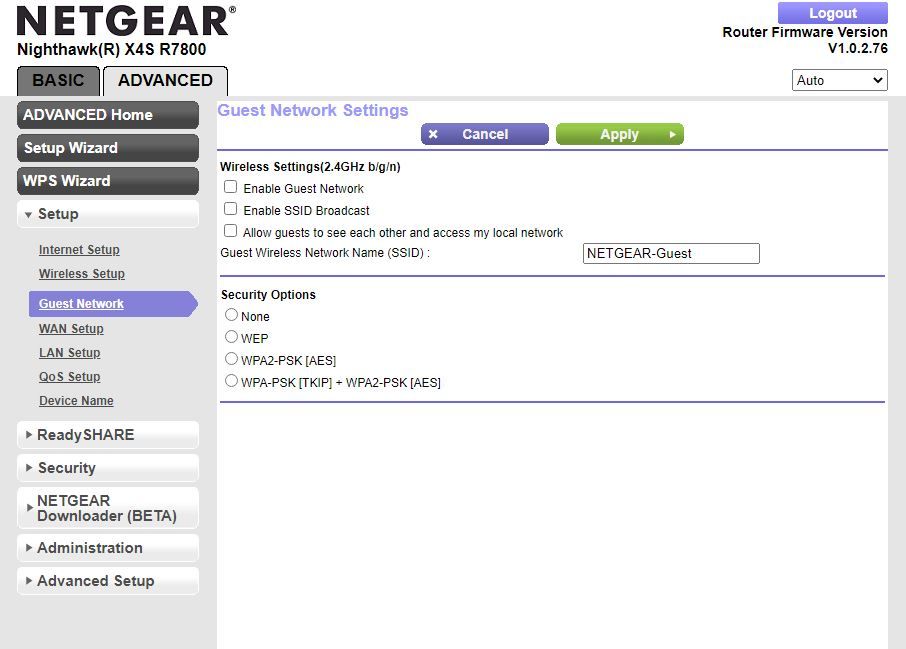This screenshot has width=906, height=649.
Task: Open the Auto language dropdown
Action: [x=839, y=80]
